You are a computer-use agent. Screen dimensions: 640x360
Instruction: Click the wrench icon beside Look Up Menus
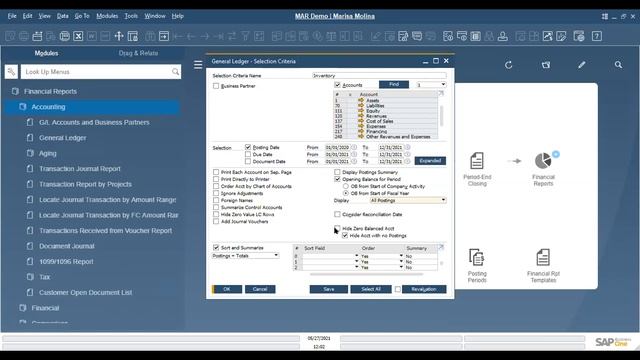pyautogui.click(x=11, y=72)
